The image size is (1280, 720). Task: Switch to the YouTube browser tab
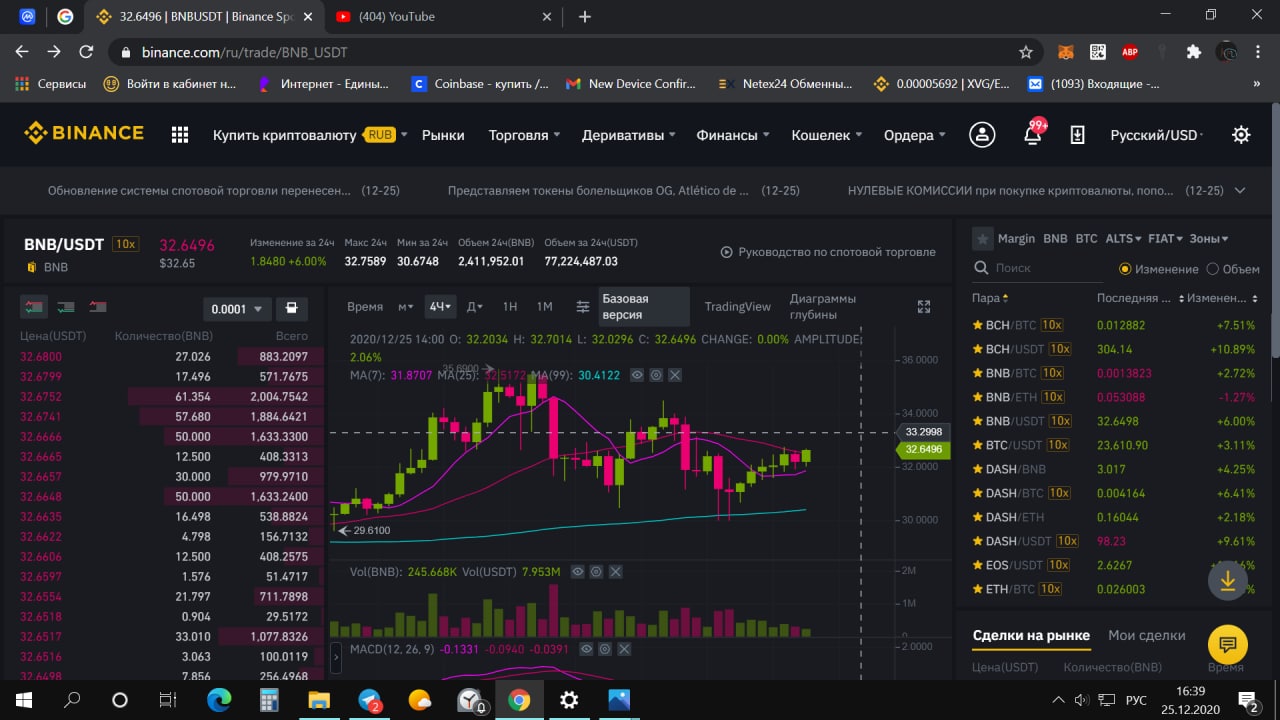[445, 17]
